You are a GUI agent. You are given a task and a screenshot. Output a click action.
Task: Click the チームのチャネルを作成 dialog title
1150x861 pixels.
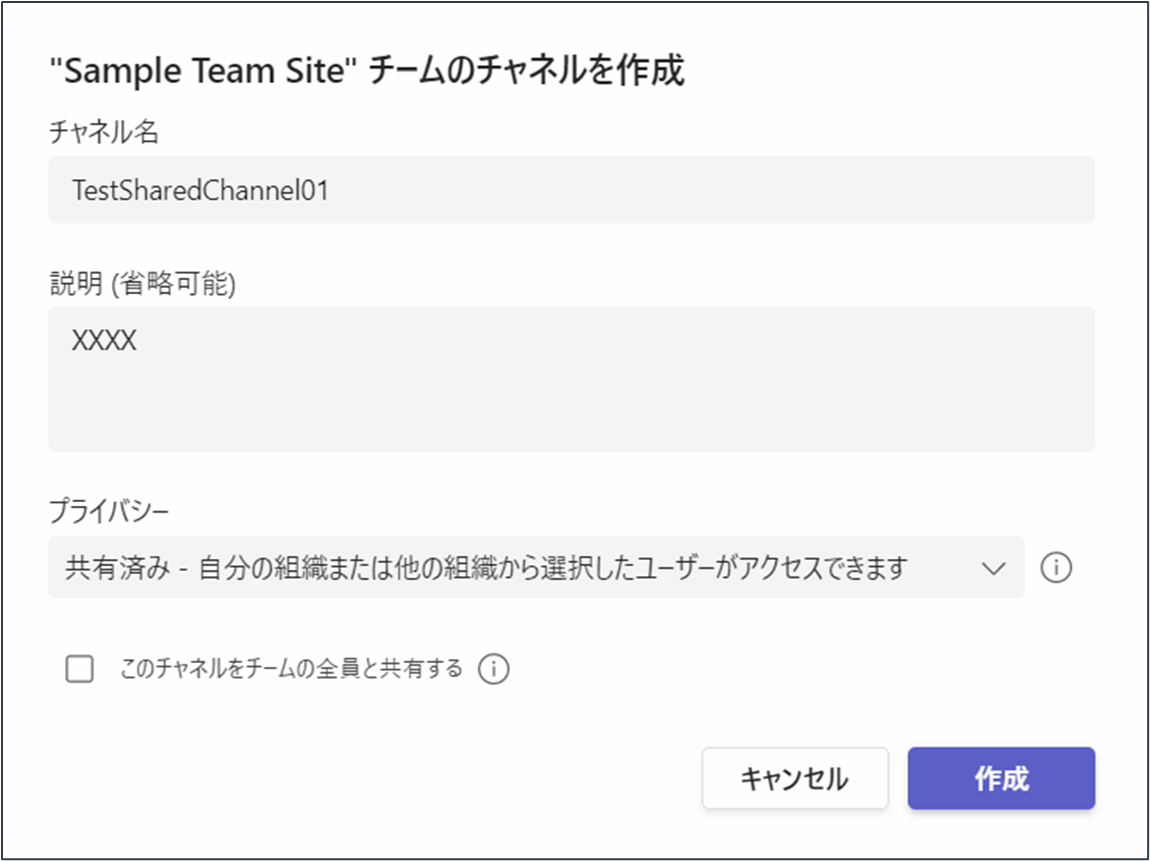527,72
